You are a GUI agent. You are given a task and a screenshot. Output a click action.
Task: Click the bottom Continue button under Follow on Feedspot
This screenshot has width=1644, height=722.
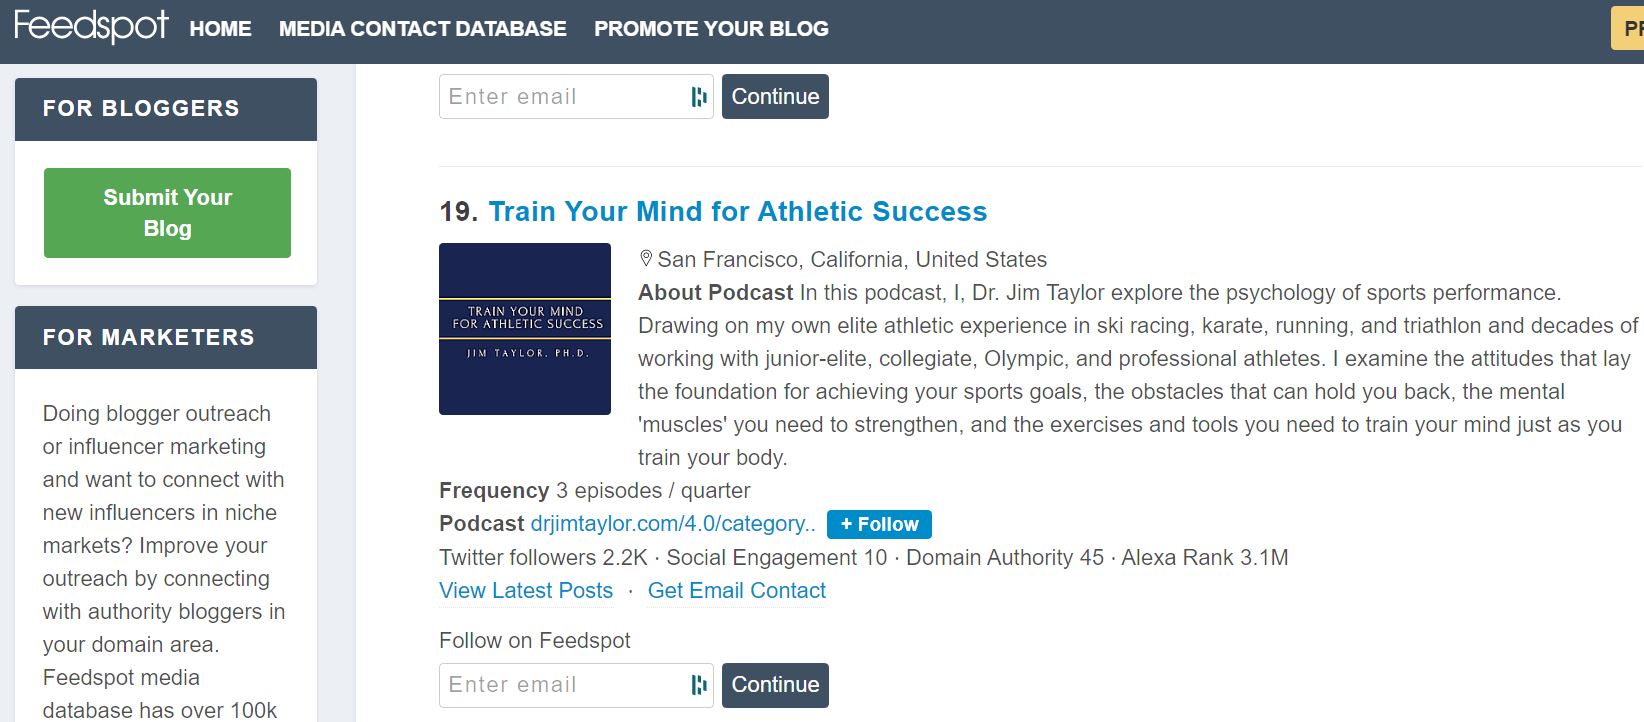coord(775,685)
